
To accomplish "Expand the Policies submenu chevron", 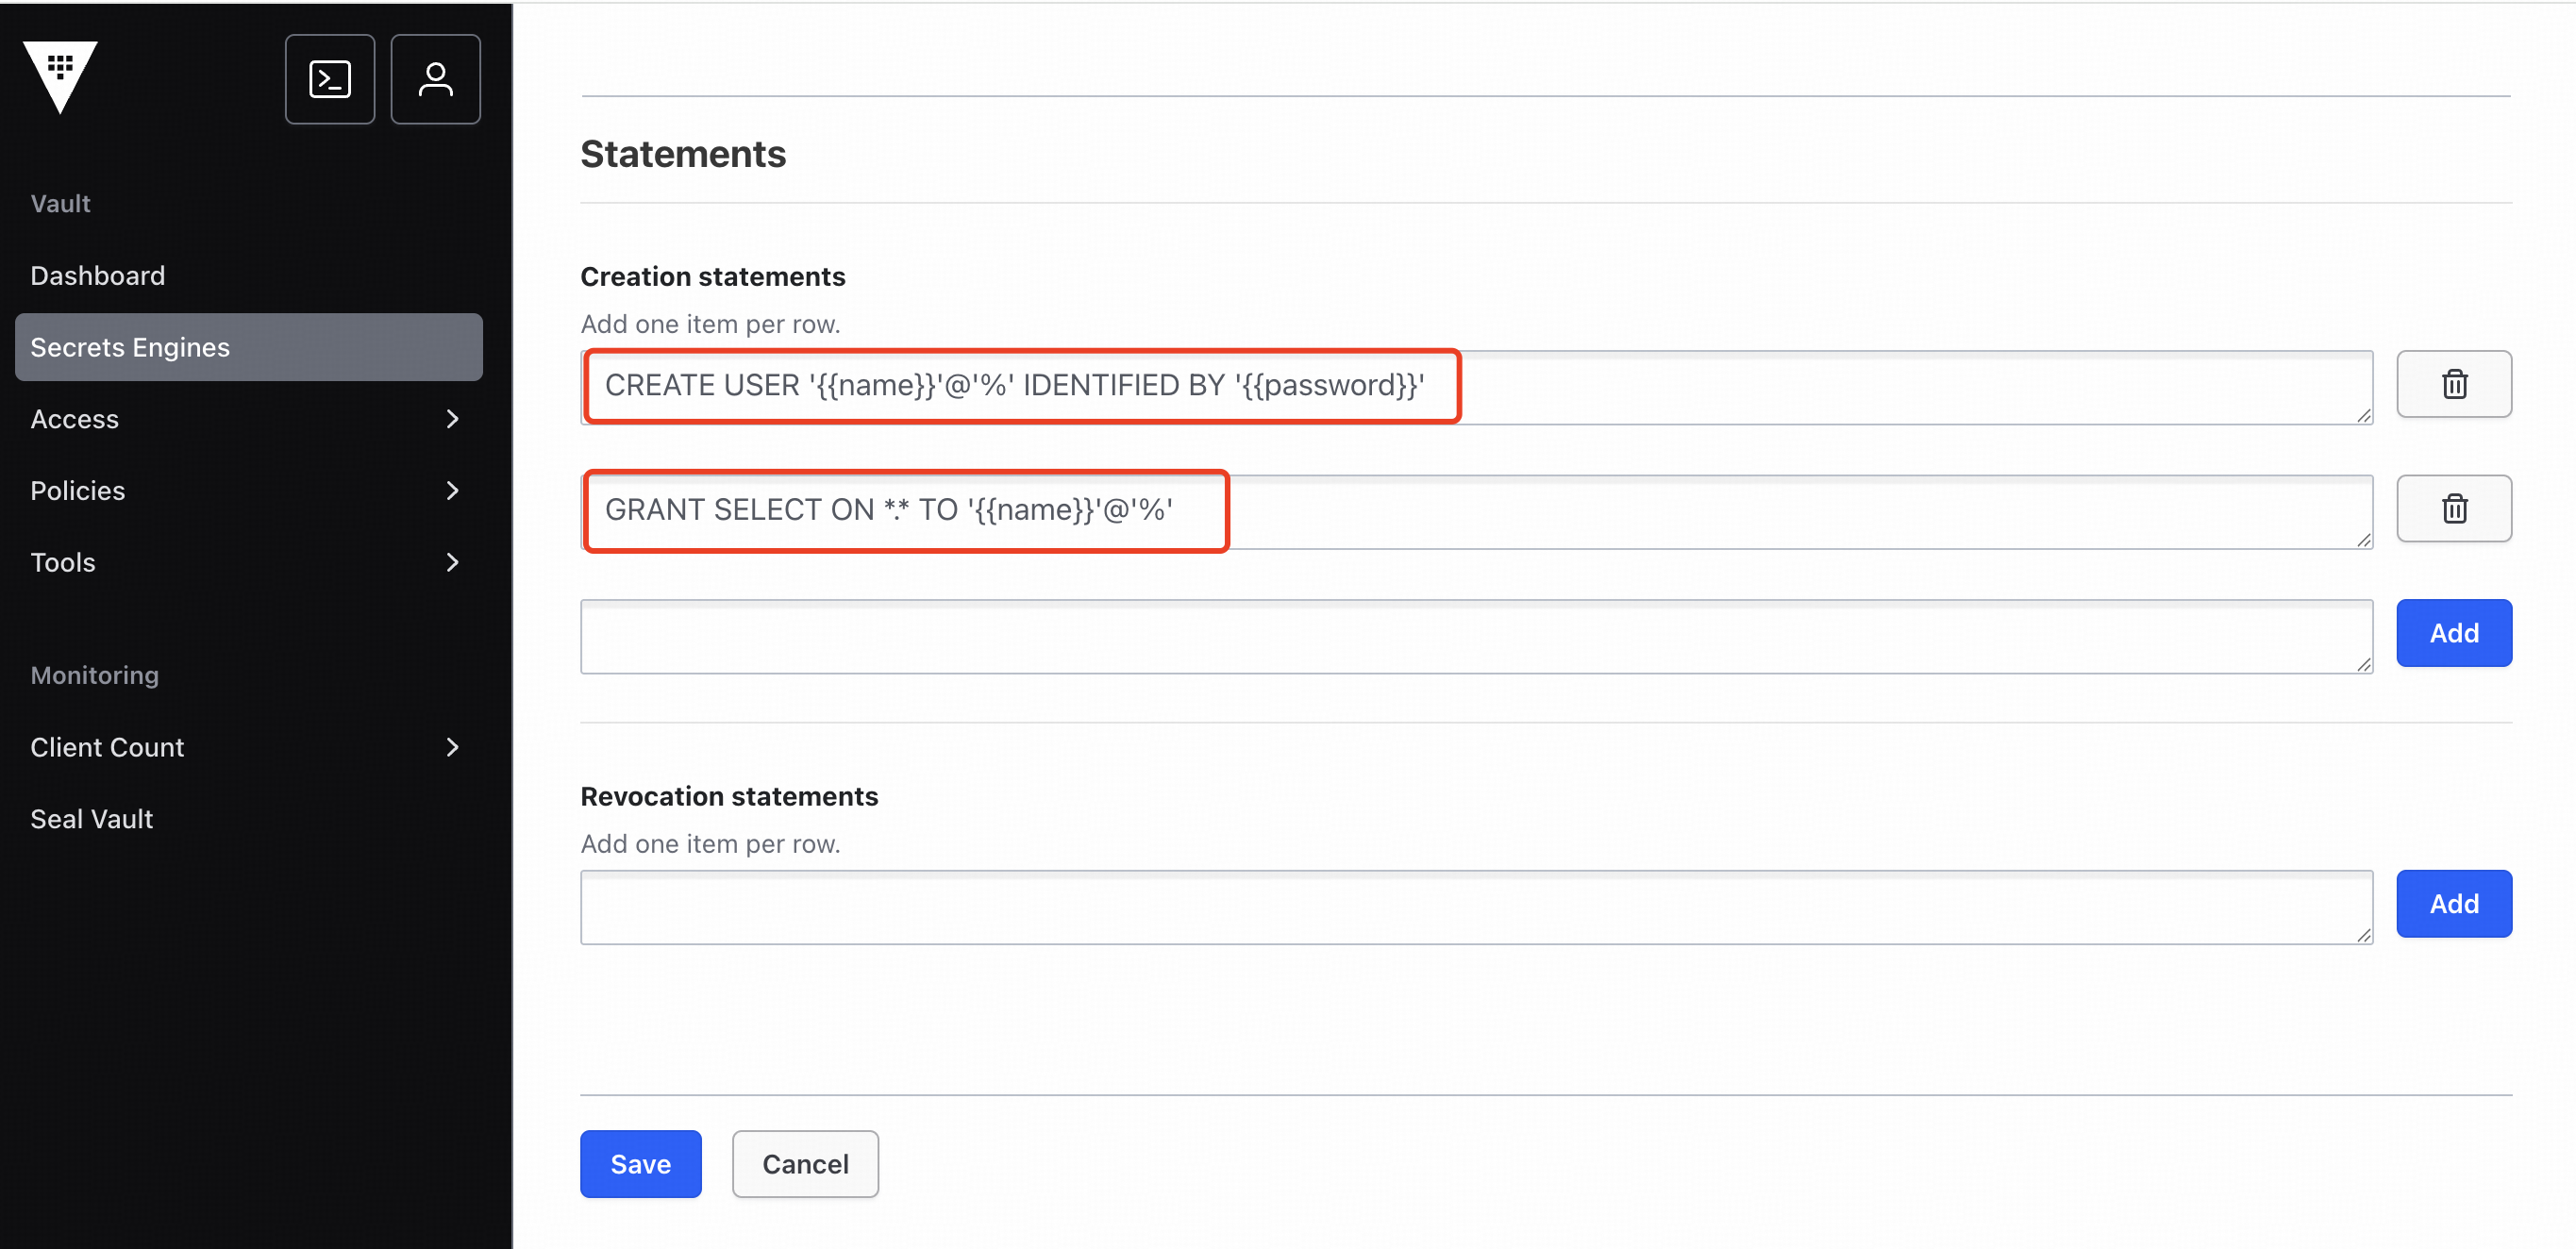I will tap(452, 491).
